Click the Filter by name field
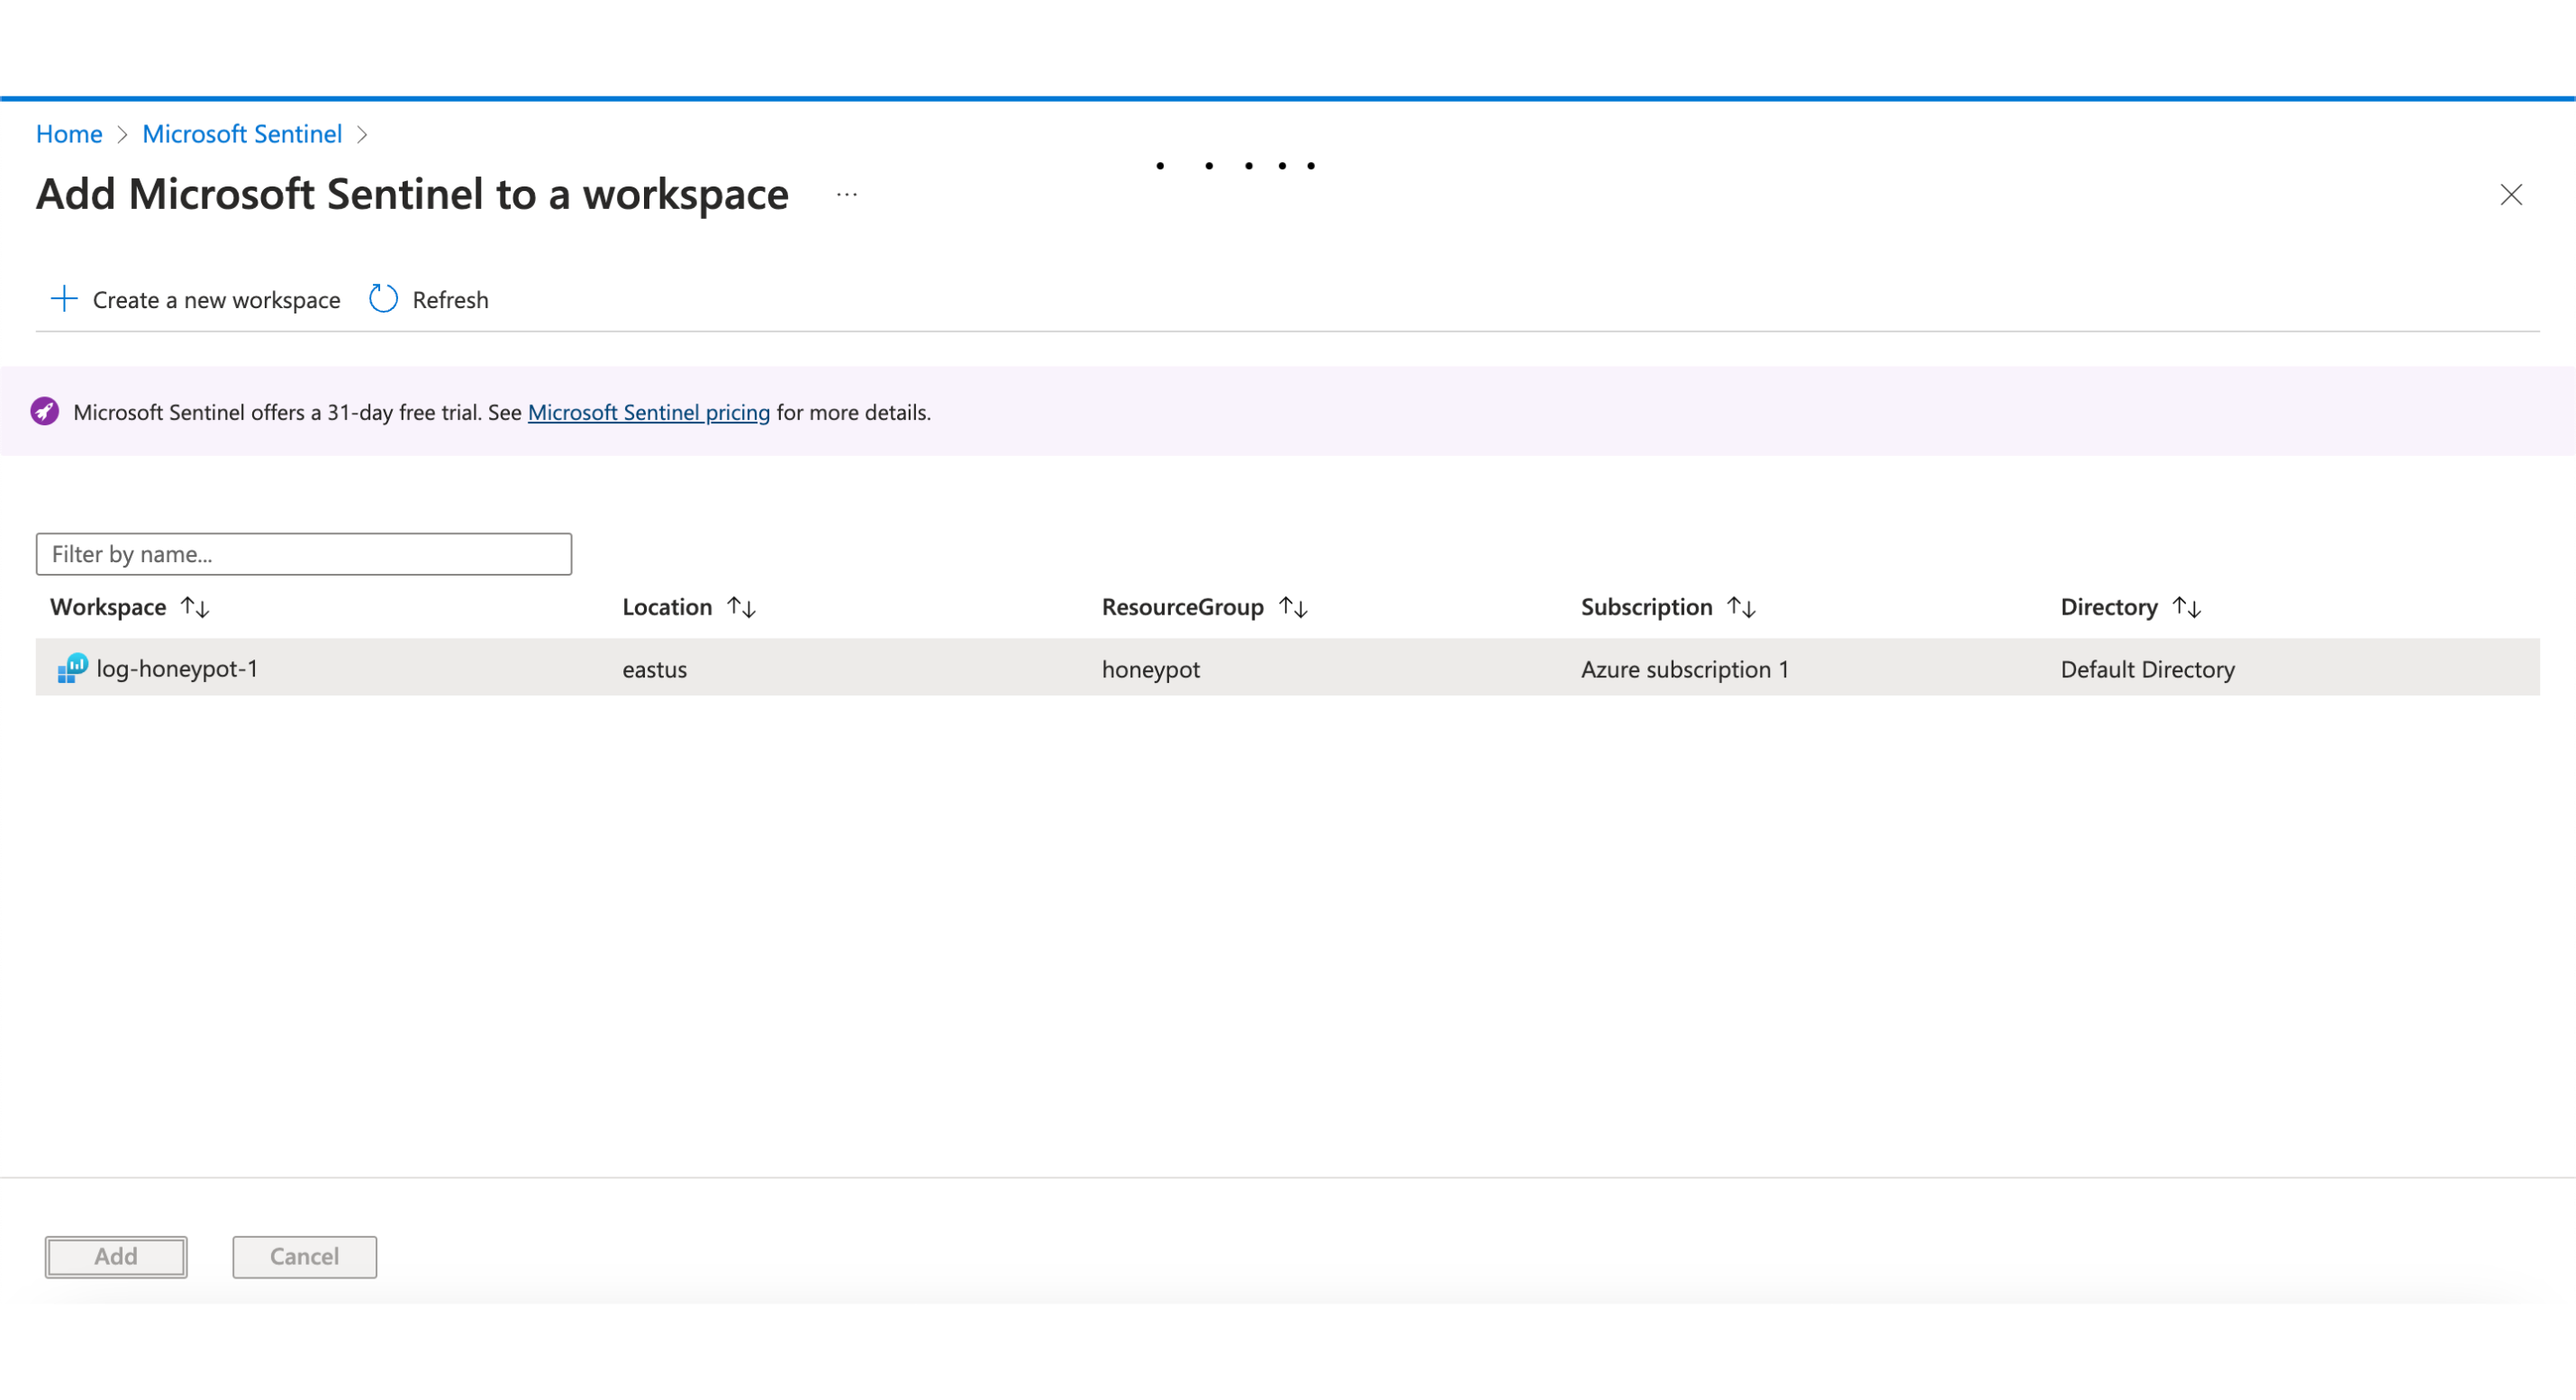This screenshot has width=2576, height=1400. point(303,554)
